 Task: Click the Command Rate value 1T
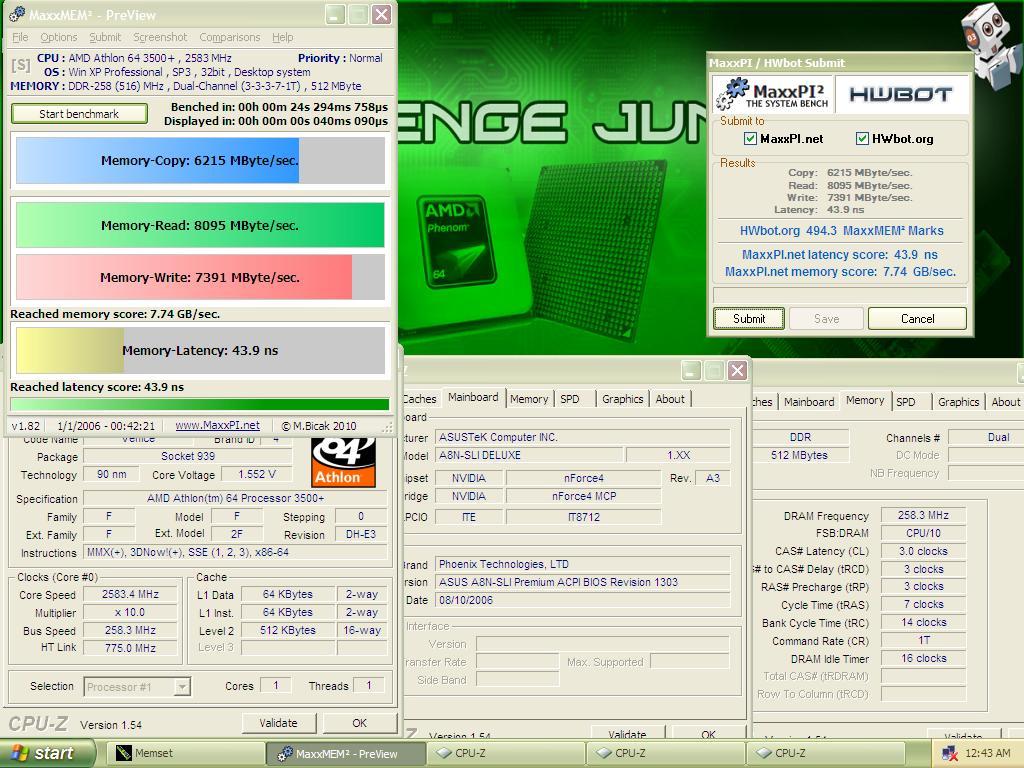click(923, 641)
